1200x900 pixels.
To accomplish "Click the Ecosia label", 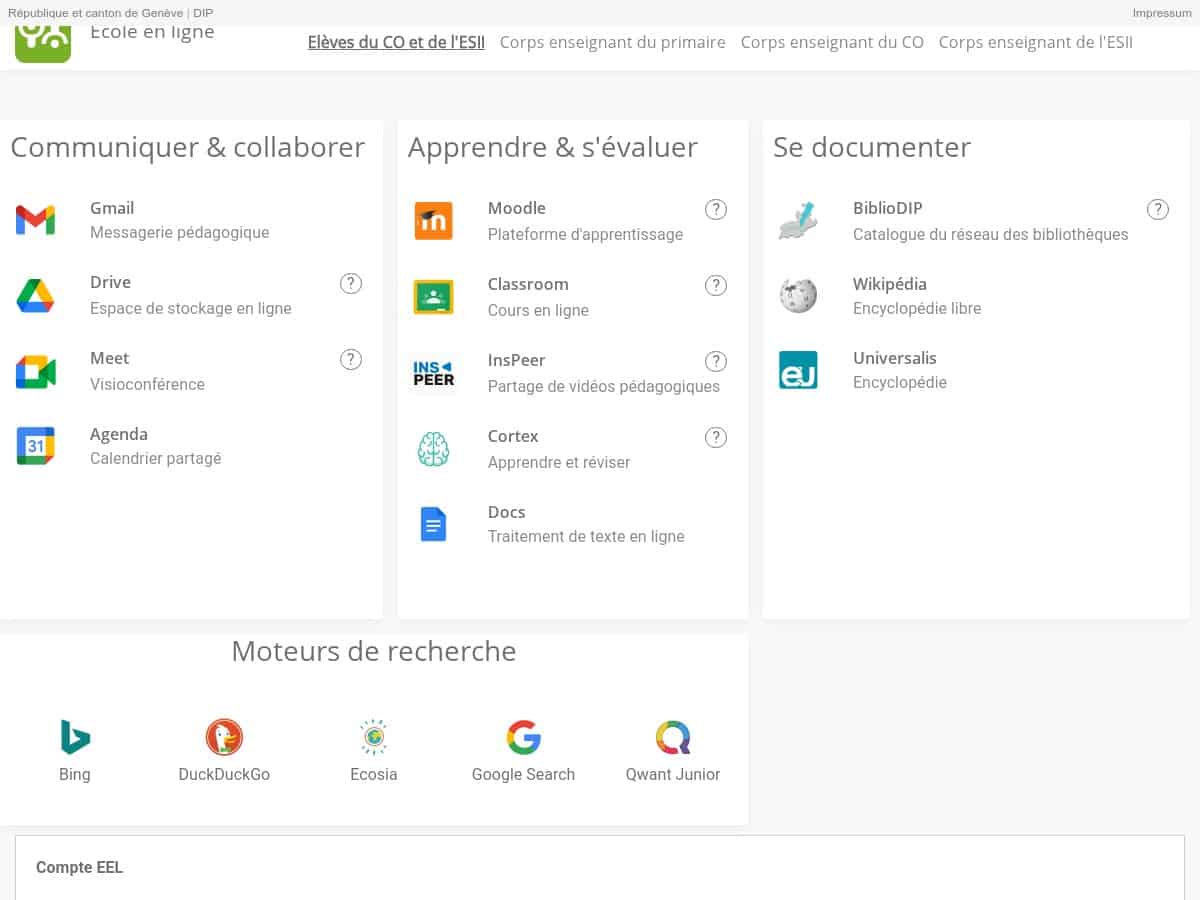I will pyautogui.click(x=374, y=774).
